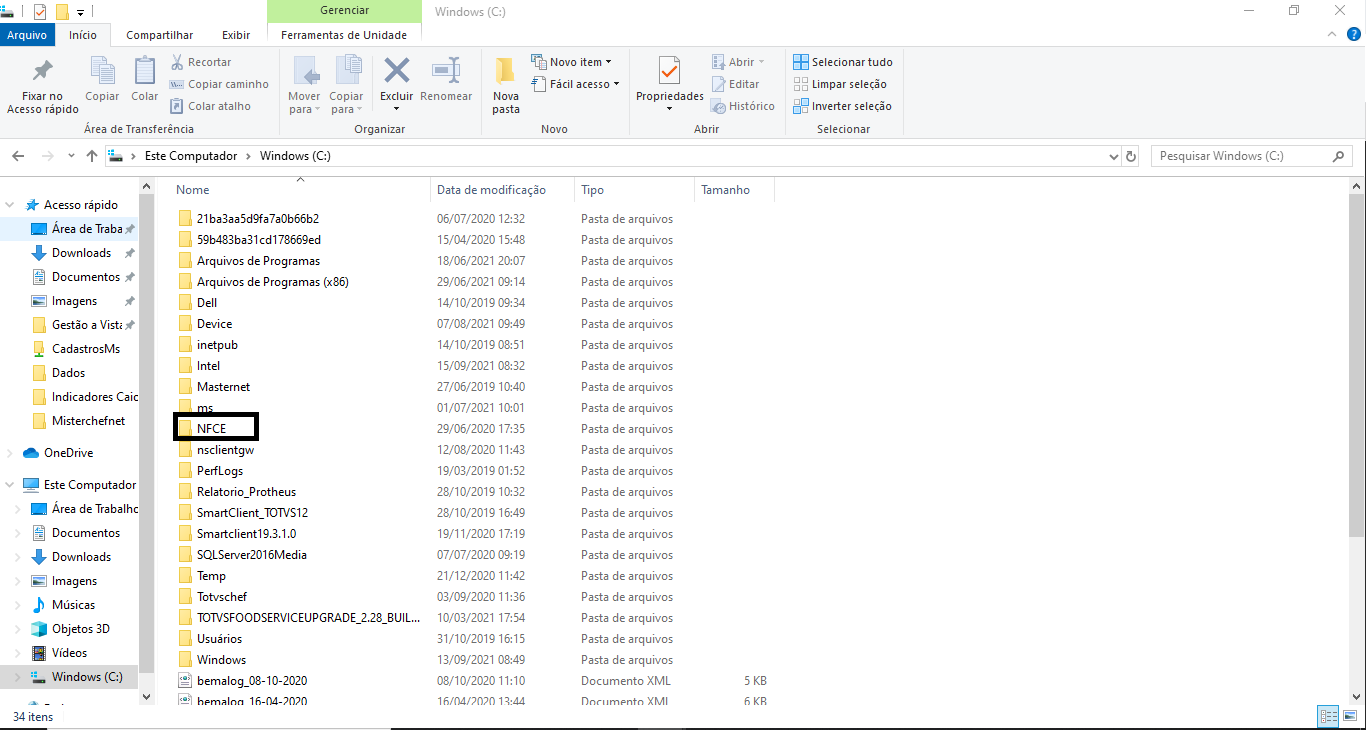Sort by the Nome column header
The image size is (1366, 731).
point(300,190)
